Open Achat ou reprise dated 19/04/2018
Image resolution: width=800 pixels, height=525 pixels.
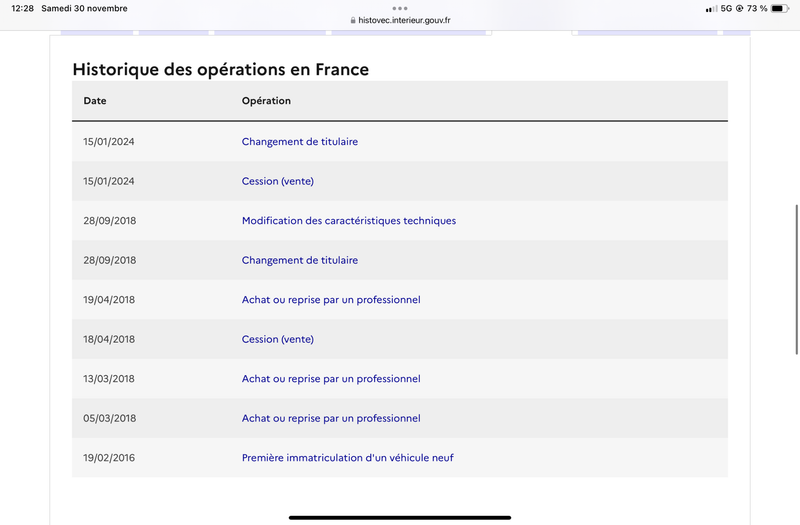click(331, 299)
